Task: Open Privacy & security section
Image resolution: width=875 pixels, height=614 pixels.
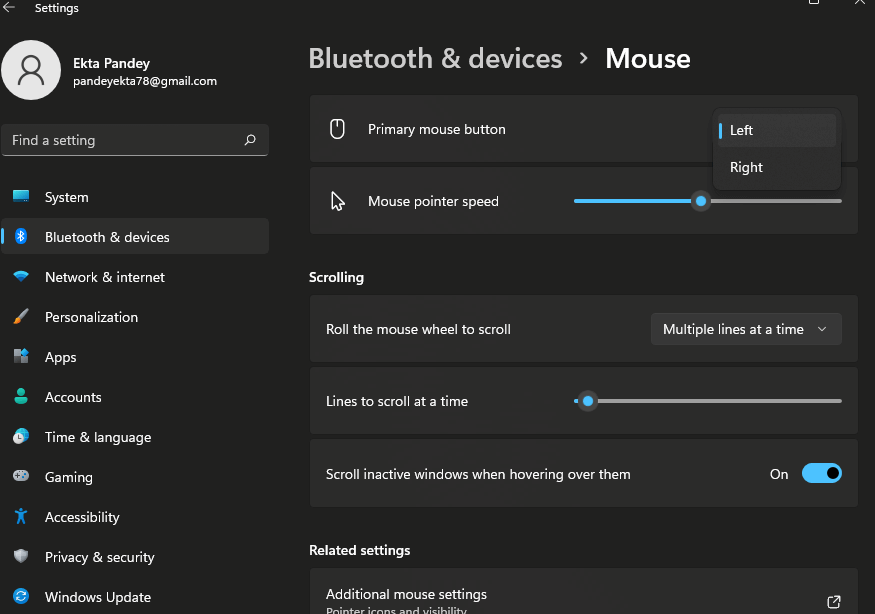Action: pos(99,557)
